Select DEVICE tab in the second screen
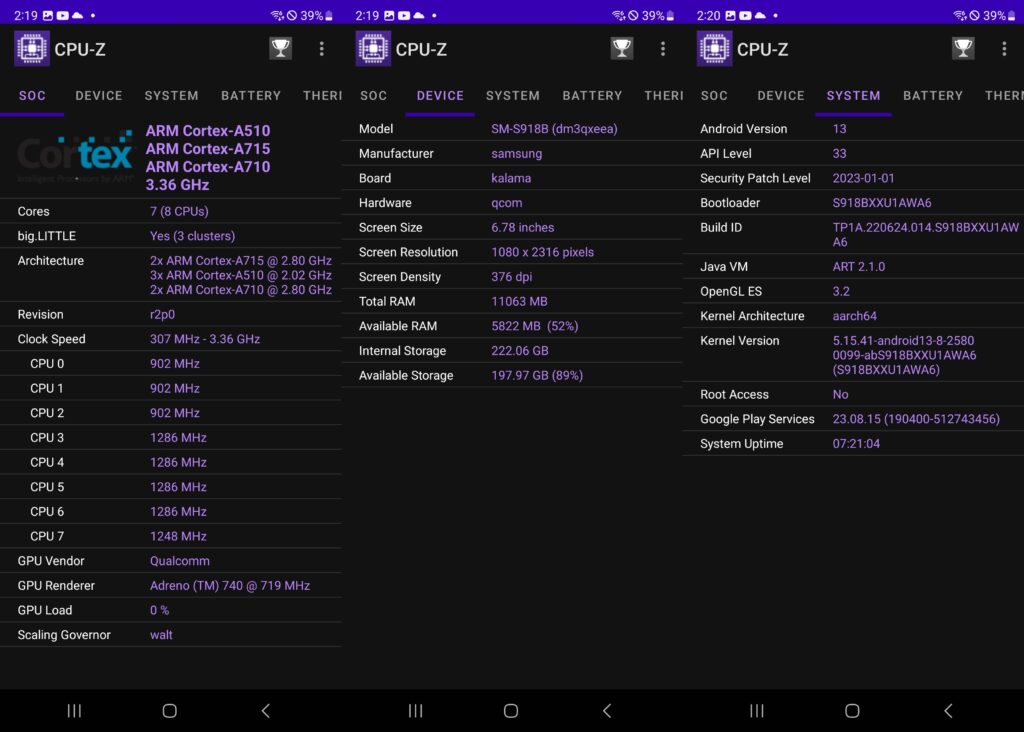 tap(440, 96)
